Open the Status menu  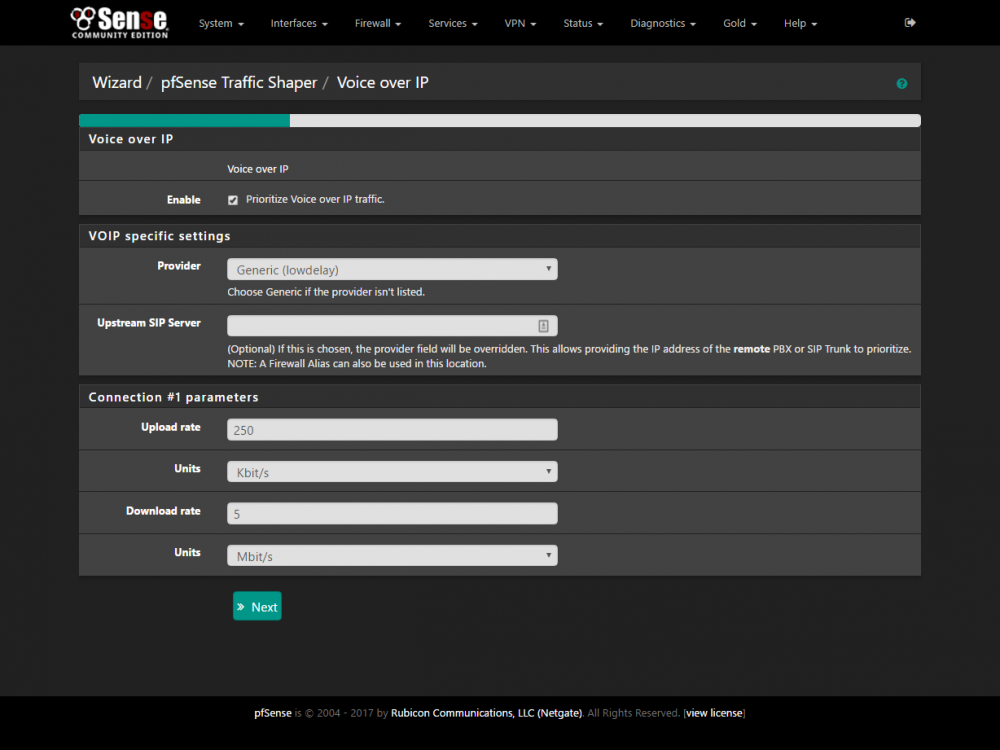(583, 24)
